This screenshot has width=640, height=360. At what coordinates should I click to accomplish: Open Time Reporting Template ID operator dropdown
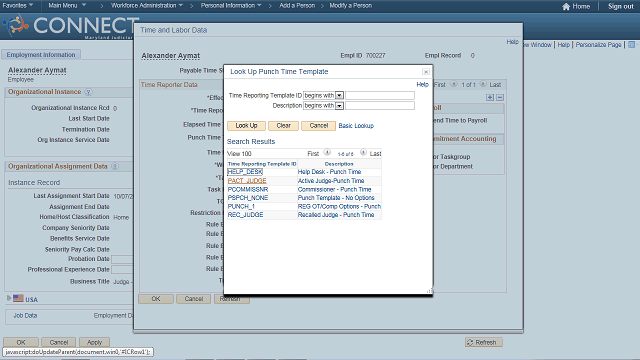pos(339,96)
